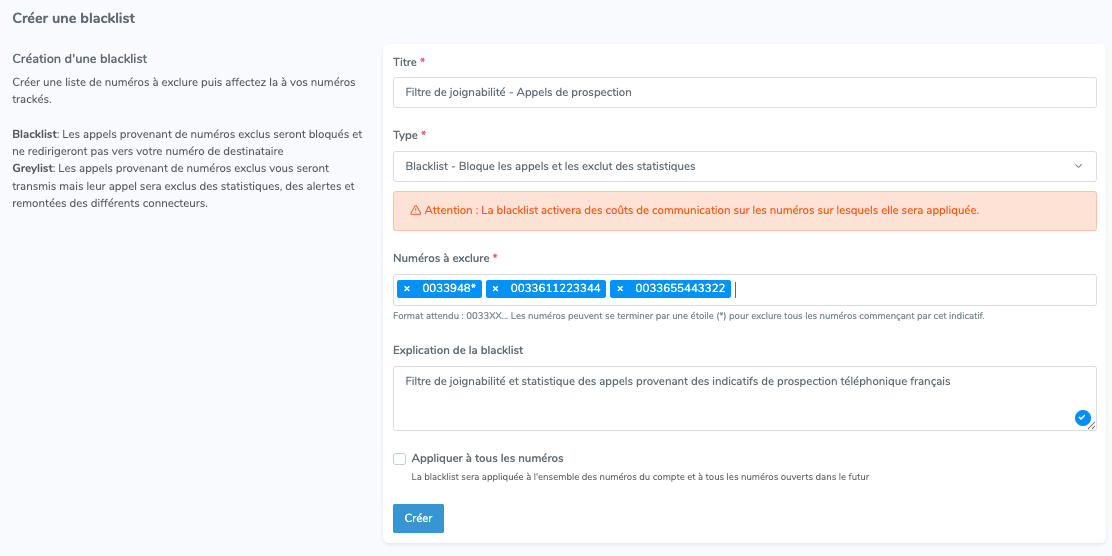Image resolution: width=1112 pixels, height=556 pixels.
Task: Click the 0033948* tag label
Action: click(x=449, y=289)
